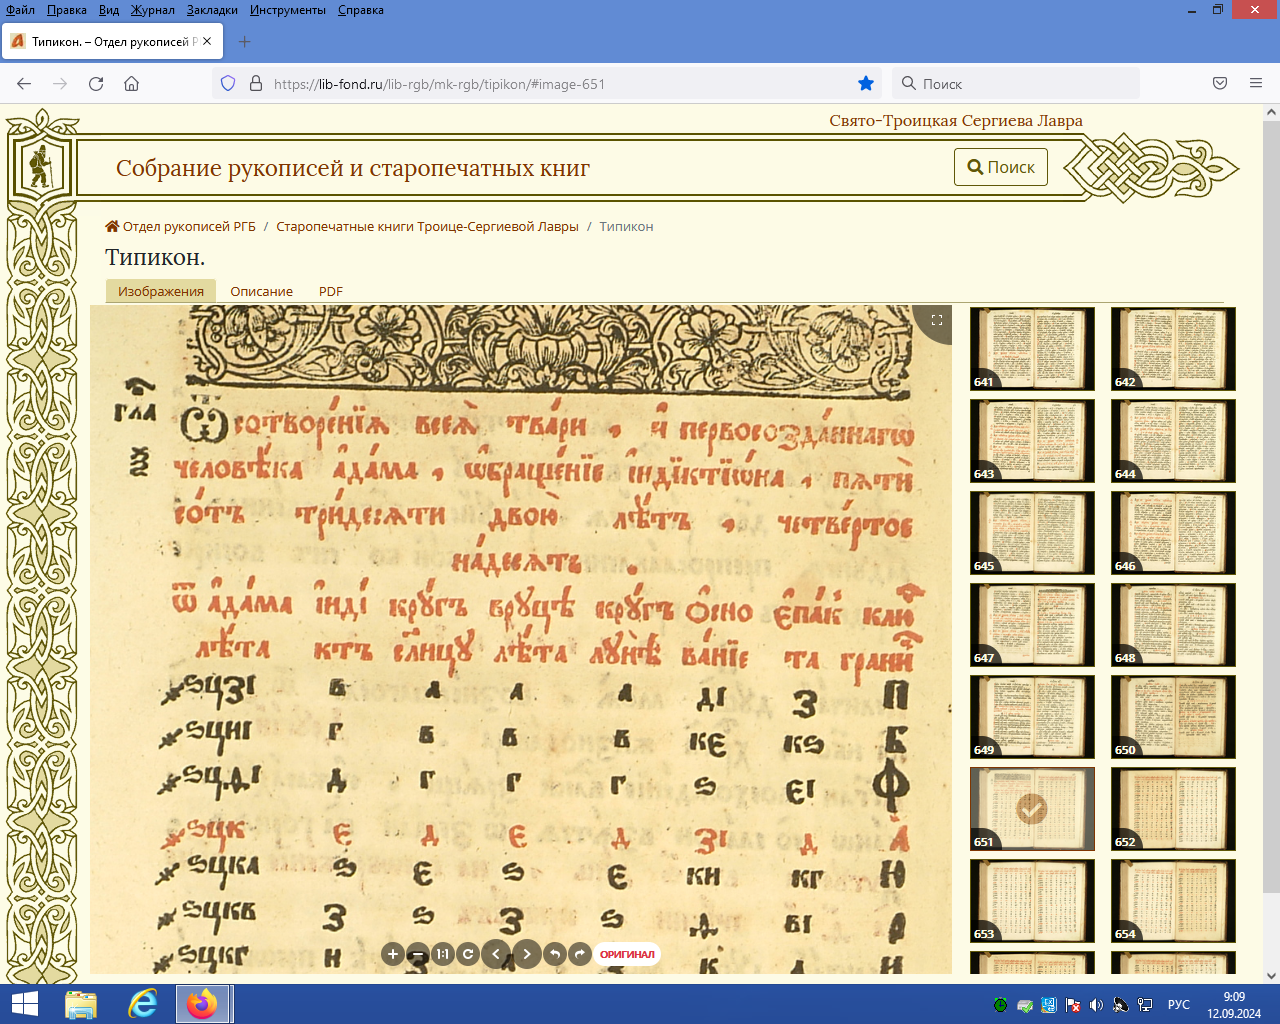Click the Собрание рукописей и старопечатных книг title
The width and height of the screenshot is (1280, 1024).
pyautogui.click(x=353, y=168)
